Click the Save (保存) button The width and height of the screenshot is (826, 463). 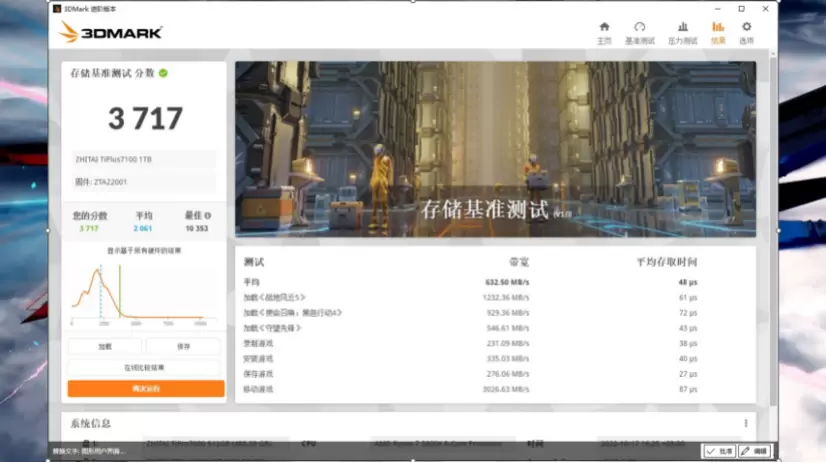[183, 346]
